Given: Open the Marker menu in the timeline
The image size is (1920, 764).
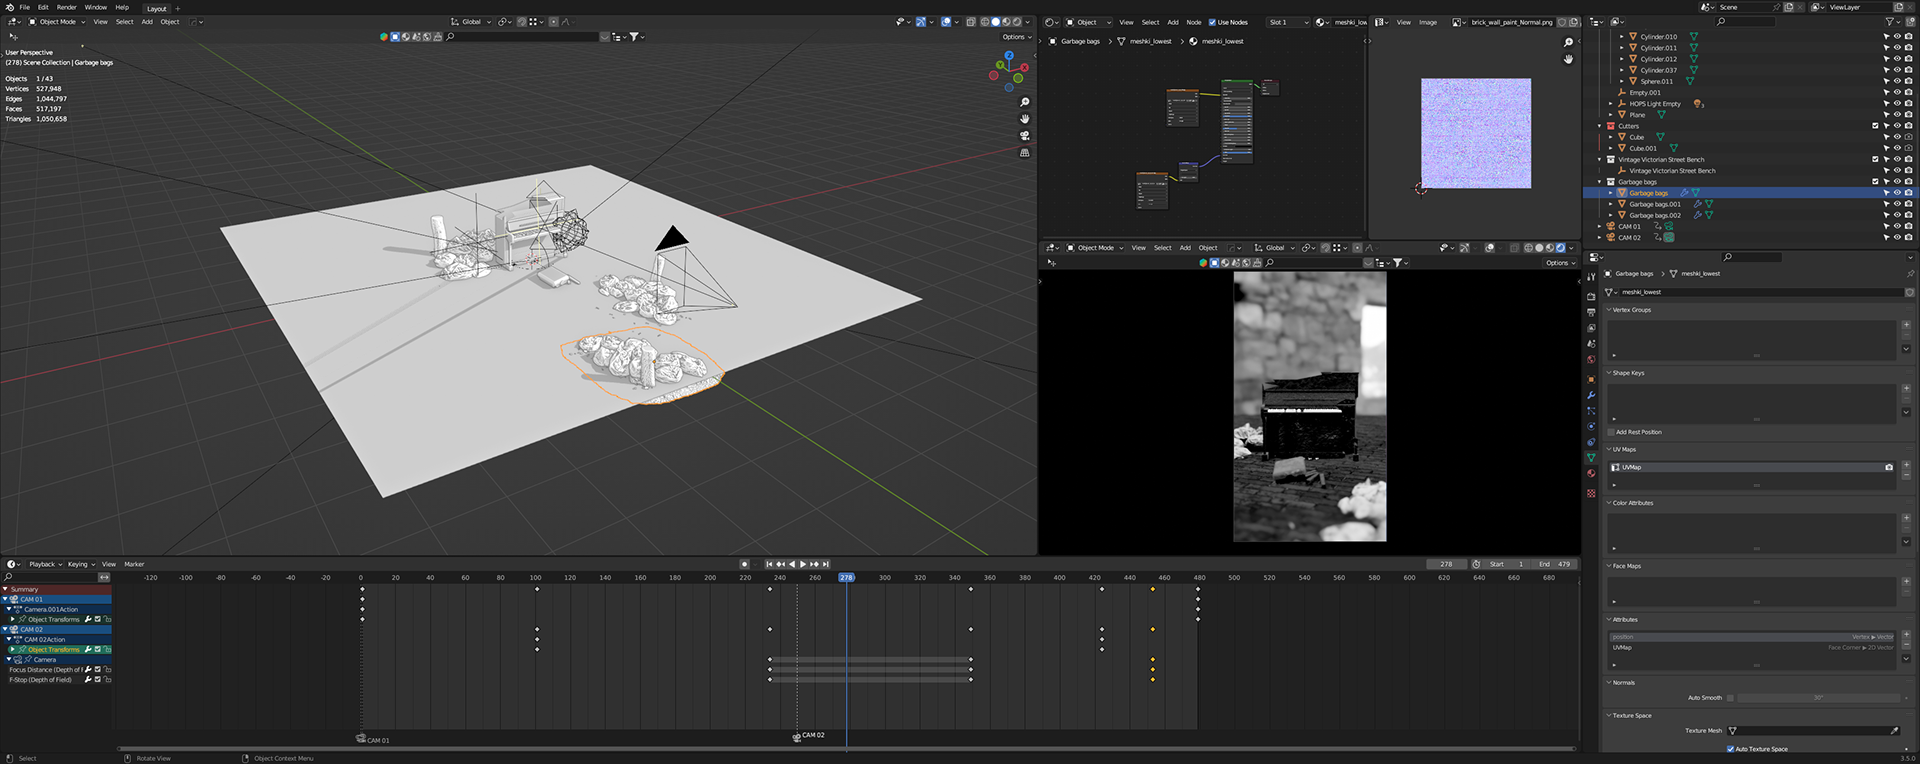Looking at the screenshot, I should 134,564.
